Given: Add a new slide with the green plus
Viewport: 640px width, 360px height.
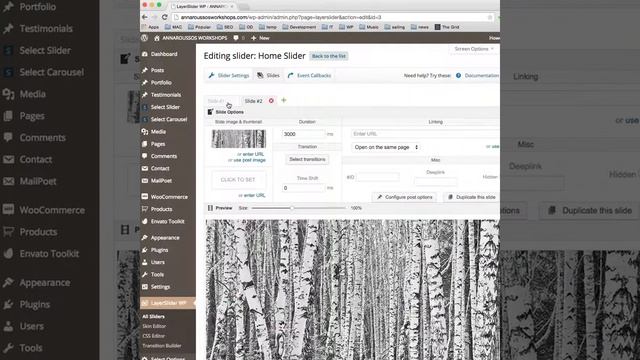Looking at the screenshot, I should click(x=284, y=100).
